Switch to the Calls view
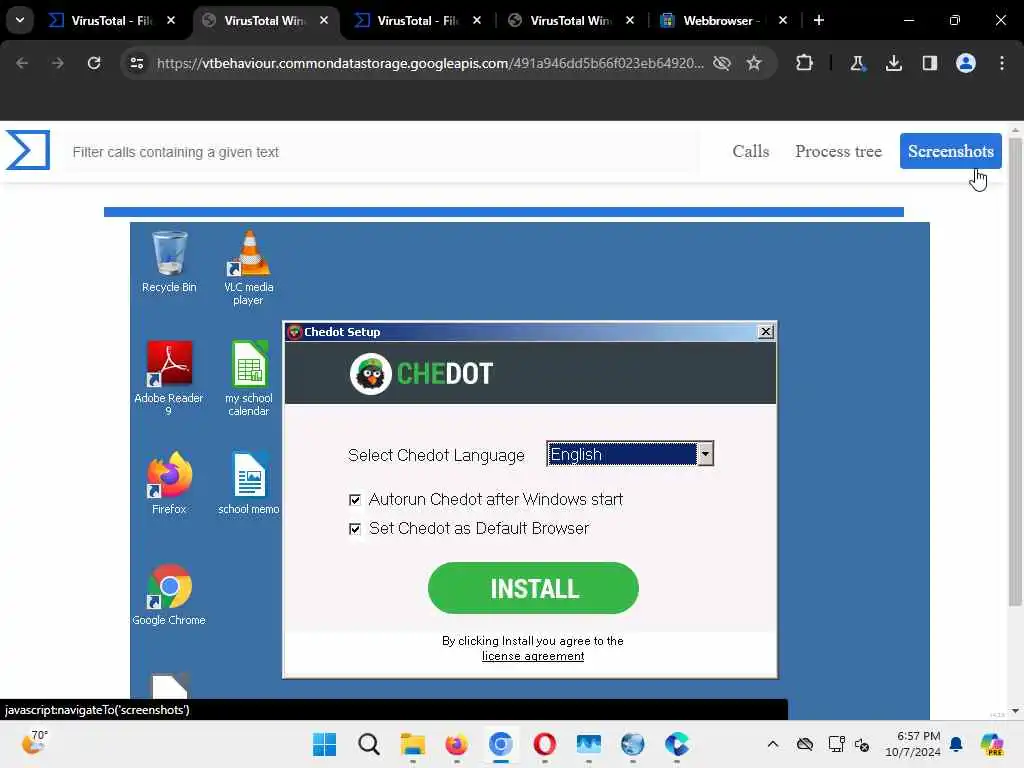1024x768 pixels. tap(750, 152)
